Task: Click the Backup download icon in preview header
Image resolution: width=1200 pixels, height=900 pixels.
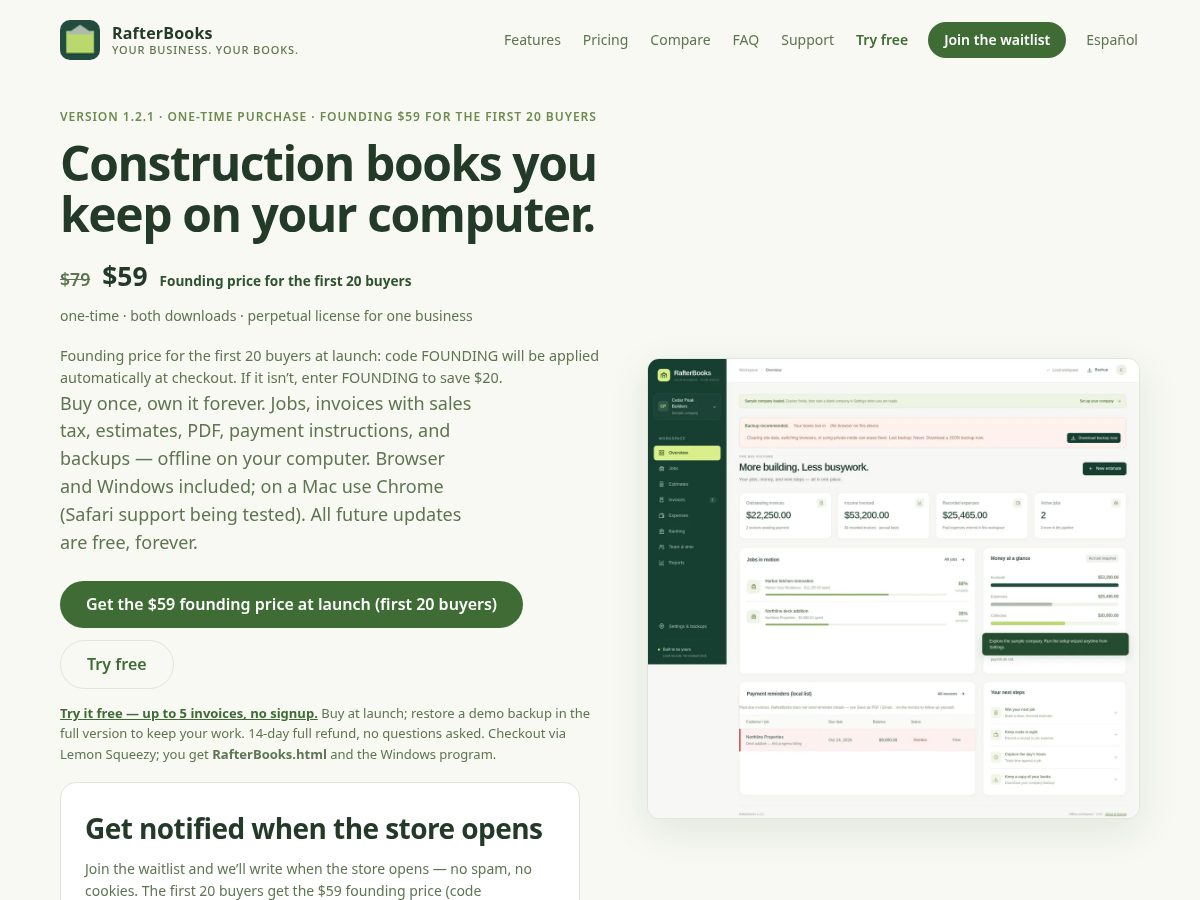Action: (x=1090, y=370)
